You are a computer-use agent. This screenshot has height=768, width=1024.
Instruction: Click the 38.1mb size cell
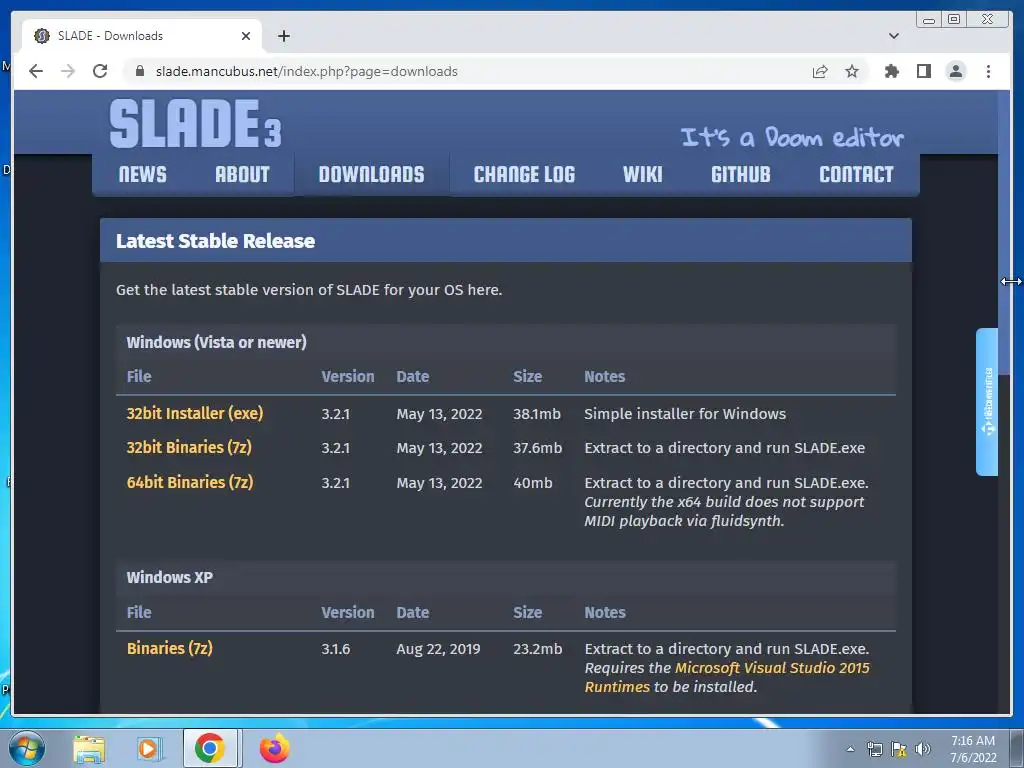(x=537, y=414)
